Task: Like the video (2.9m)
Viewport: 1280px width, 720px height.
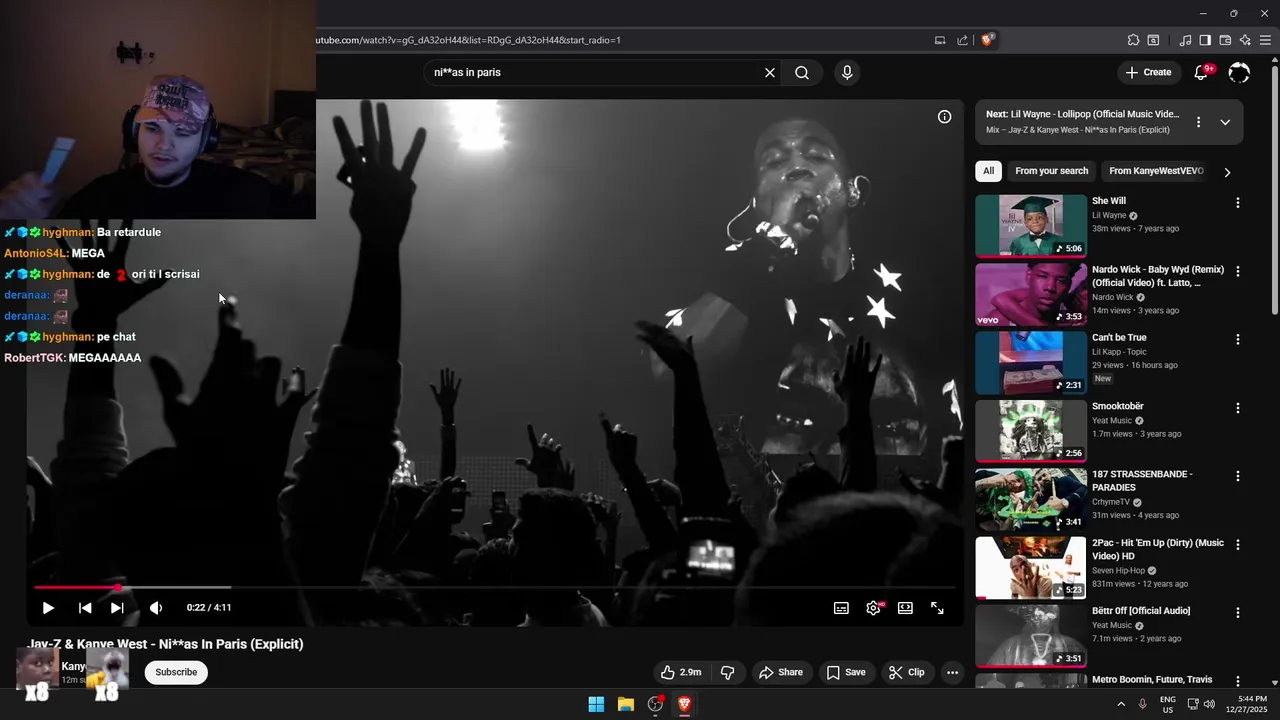Action: (681, 672)
